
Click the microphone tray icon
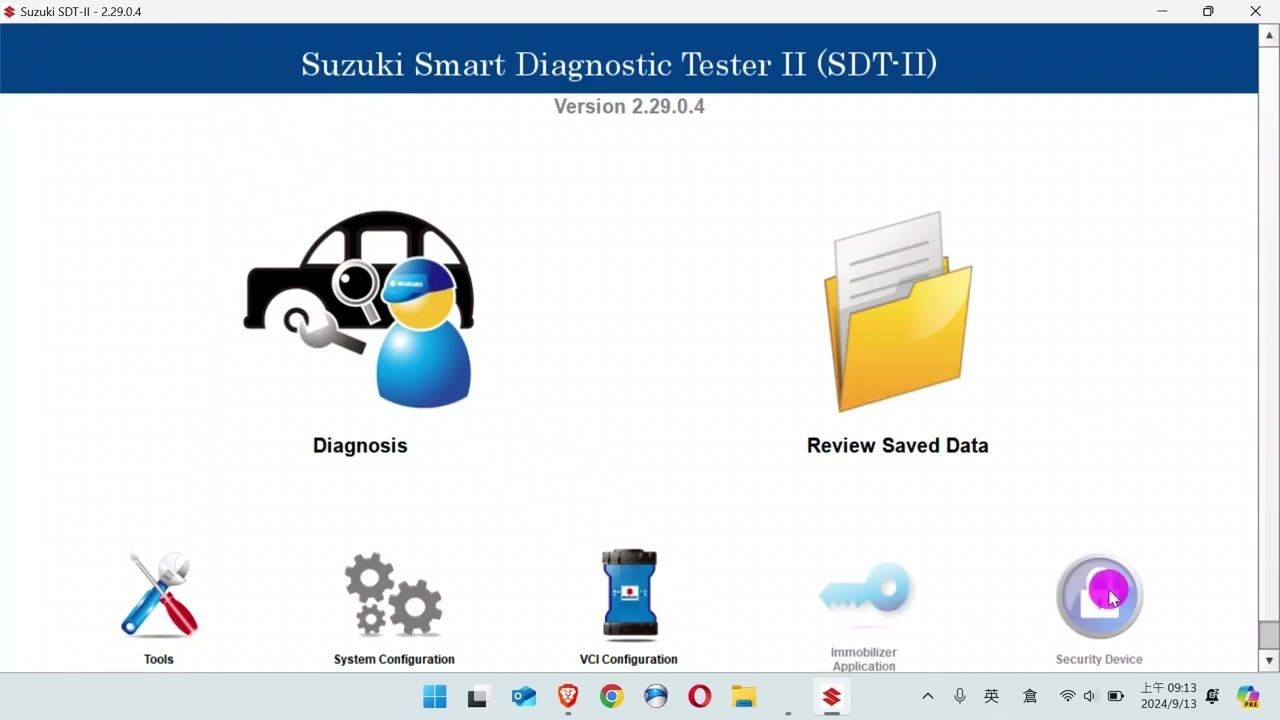tap(960, 697)
